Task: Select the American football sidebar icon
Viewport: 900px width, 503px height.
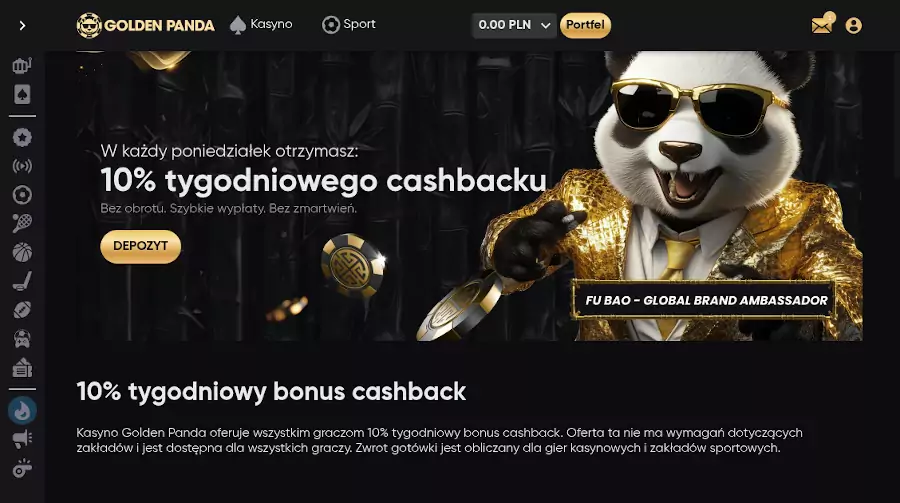Action: click(22, 310)
